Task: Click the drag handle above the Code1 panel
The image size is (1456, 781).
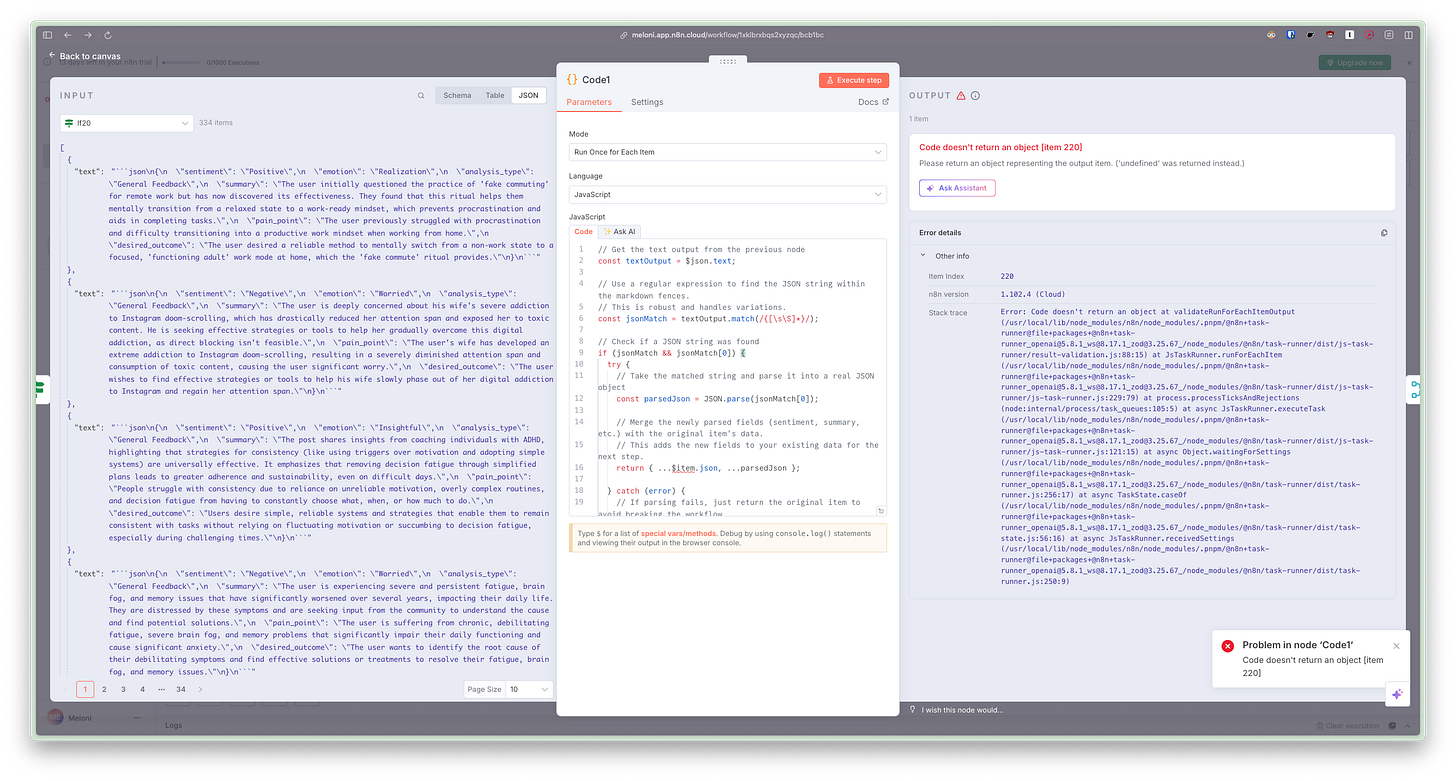Action: tap(727, 61)
